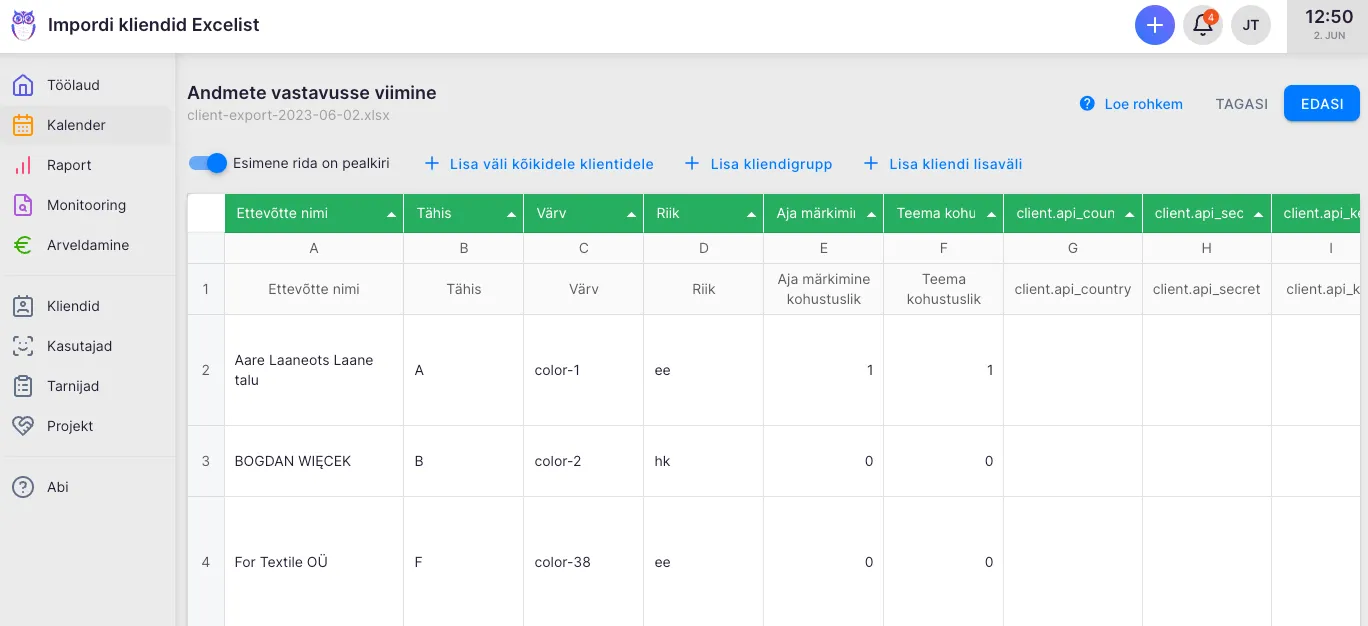The width and height of the screenshot is (1368, 626).
Task: Open Kliendid from the sidebar
Action: (x=73, y=306)
